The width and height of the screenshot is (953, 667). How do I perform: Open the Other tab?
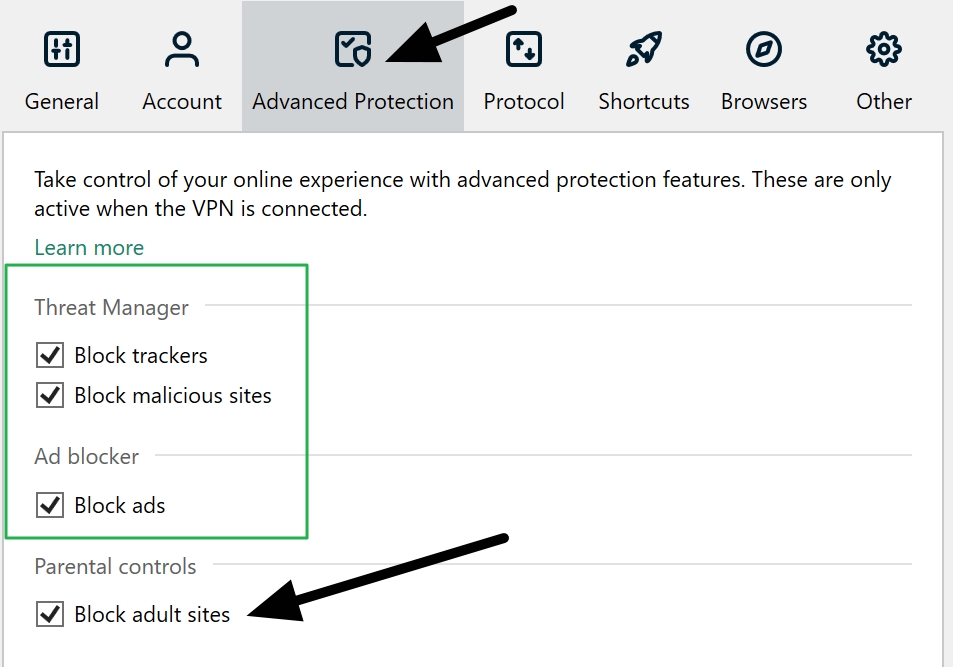pos(883,101)
